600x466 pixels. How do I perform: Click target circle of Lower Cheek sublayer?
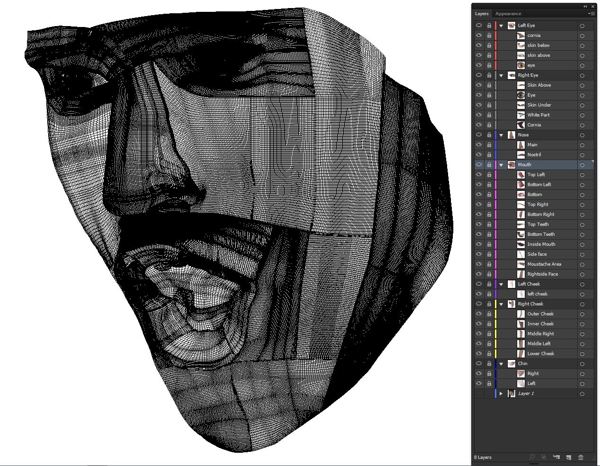coord(582,354)
